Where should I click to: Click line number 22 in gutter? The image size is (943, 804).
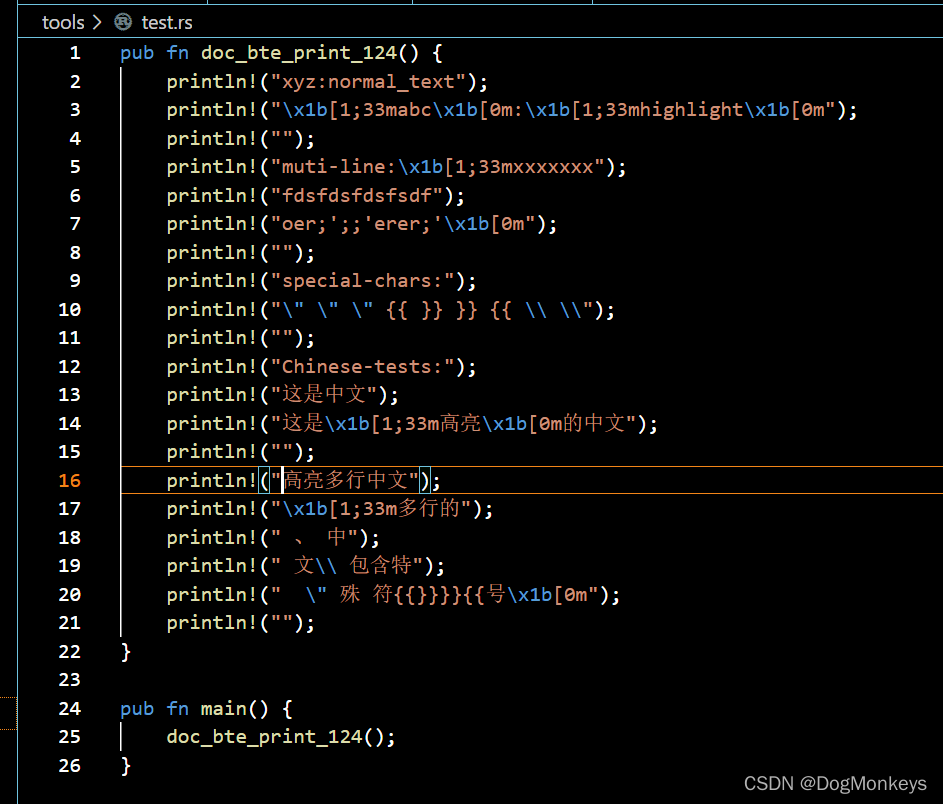(x=70, y=651)
